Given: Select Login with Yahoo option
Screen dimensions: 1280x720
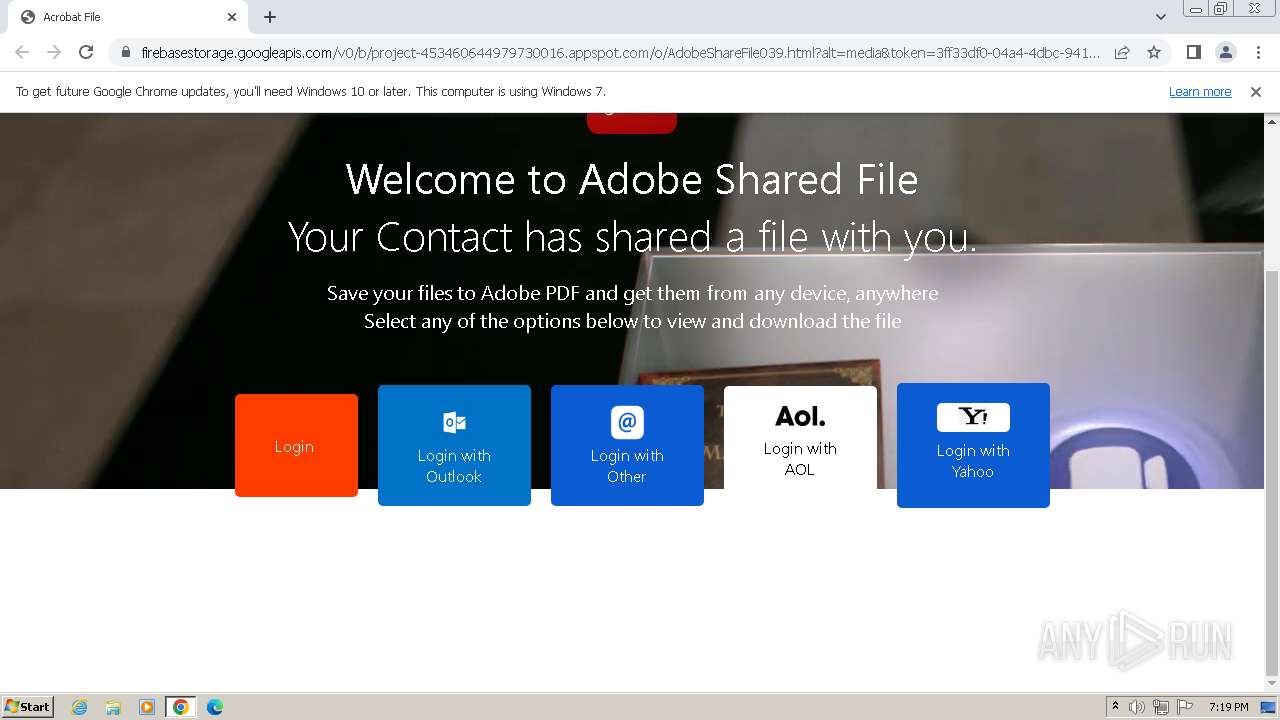Looking at the screenshot, I should (x=973, y=445).
